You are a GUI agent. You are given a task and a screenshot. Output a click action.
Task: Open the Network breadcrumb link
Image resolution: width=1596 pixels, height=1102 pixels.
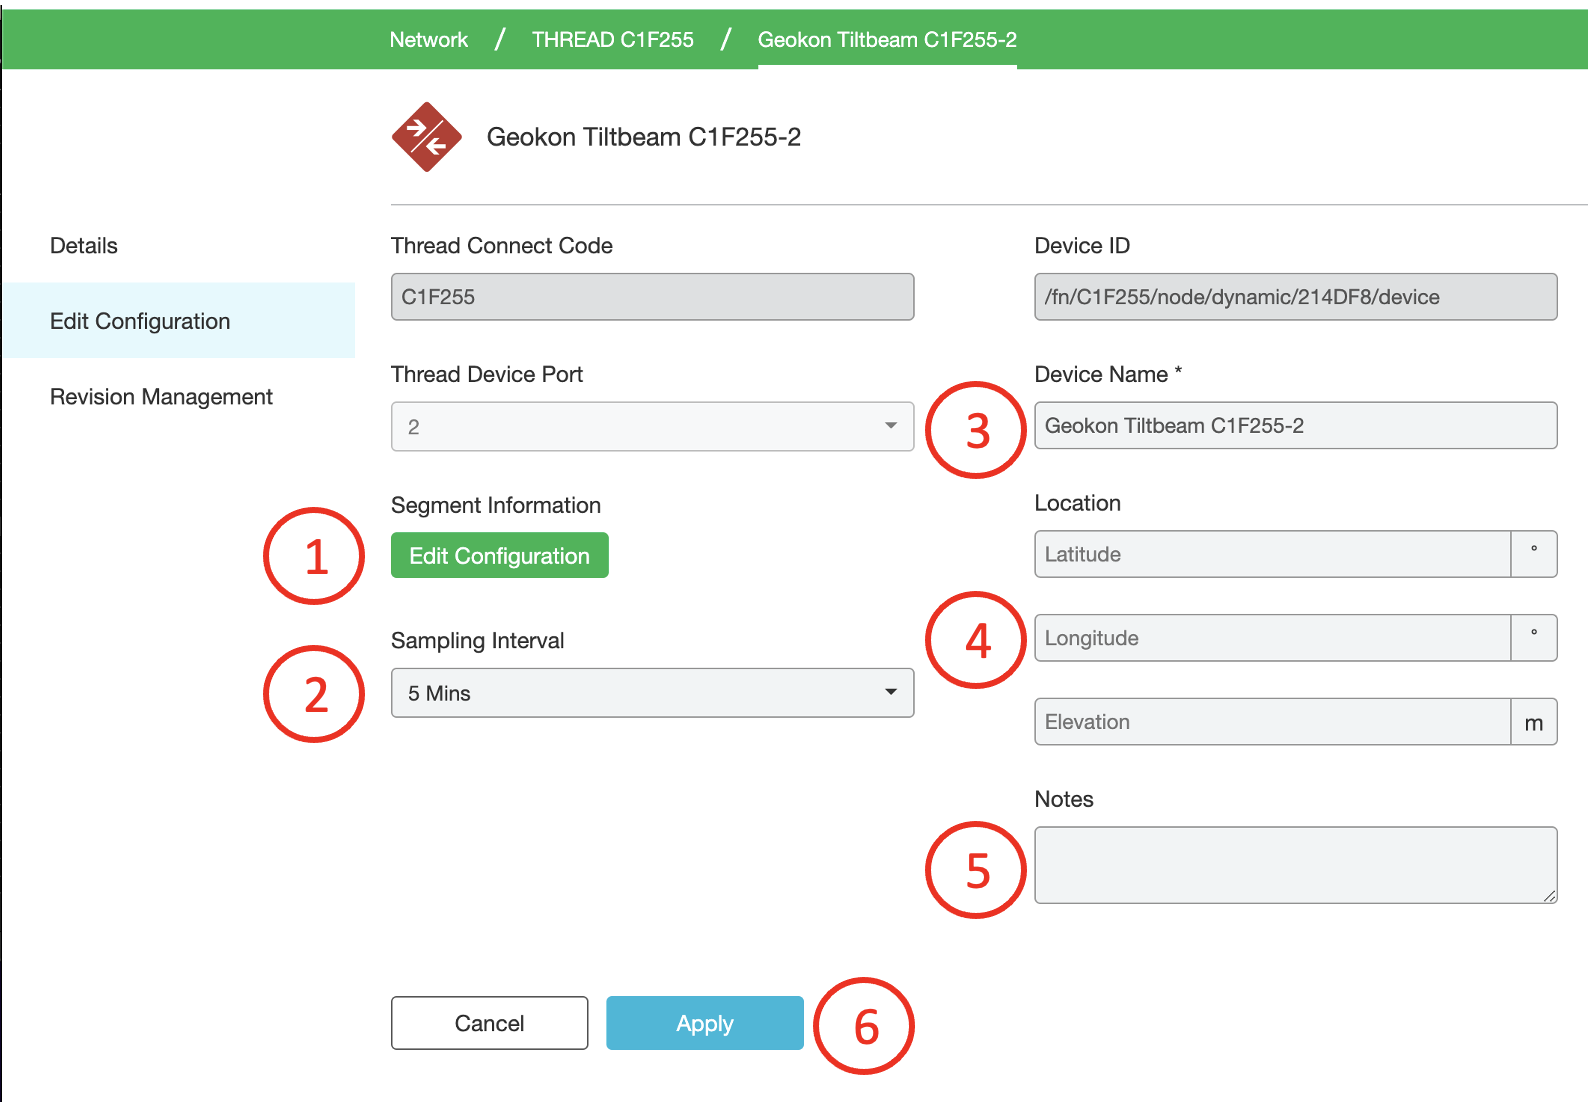click(429, 40)
